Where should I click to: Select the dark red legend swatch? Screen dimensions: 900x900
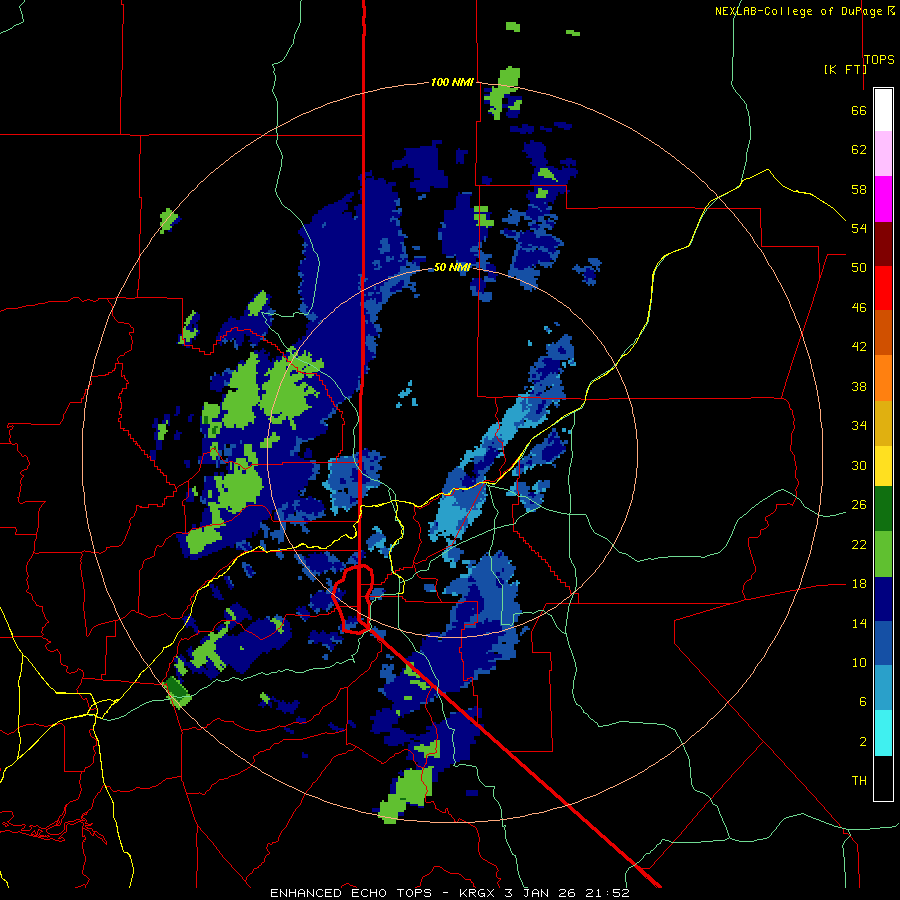(x=883, y=243)
